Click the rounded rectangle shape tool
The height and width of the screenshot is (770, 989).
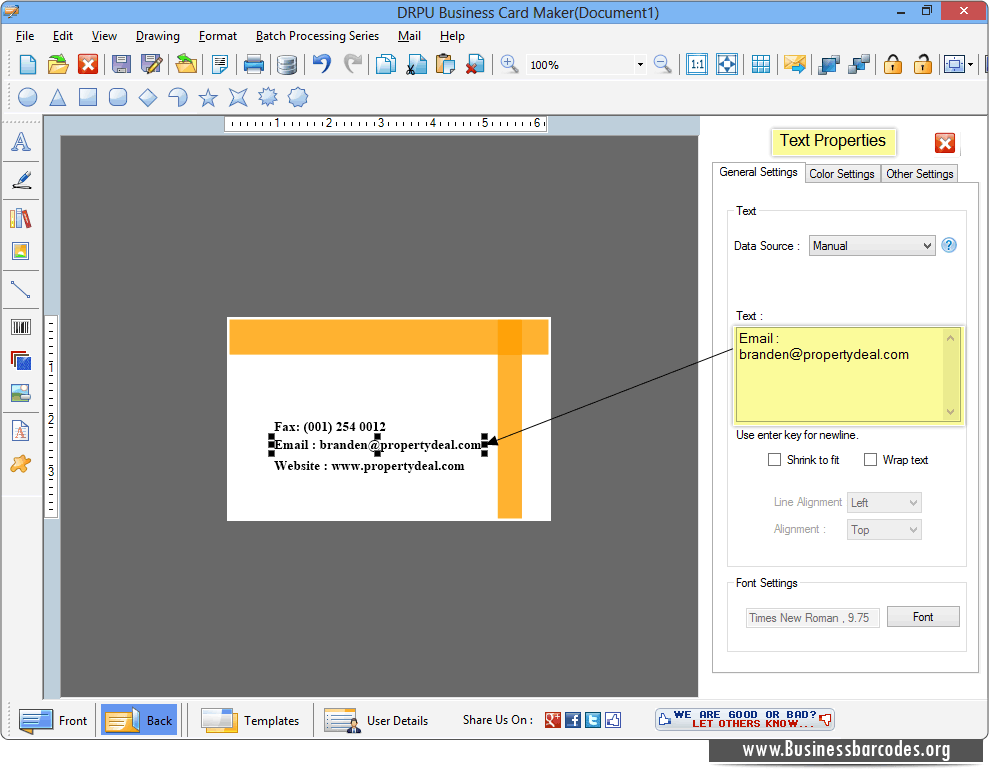coord(118,97)
